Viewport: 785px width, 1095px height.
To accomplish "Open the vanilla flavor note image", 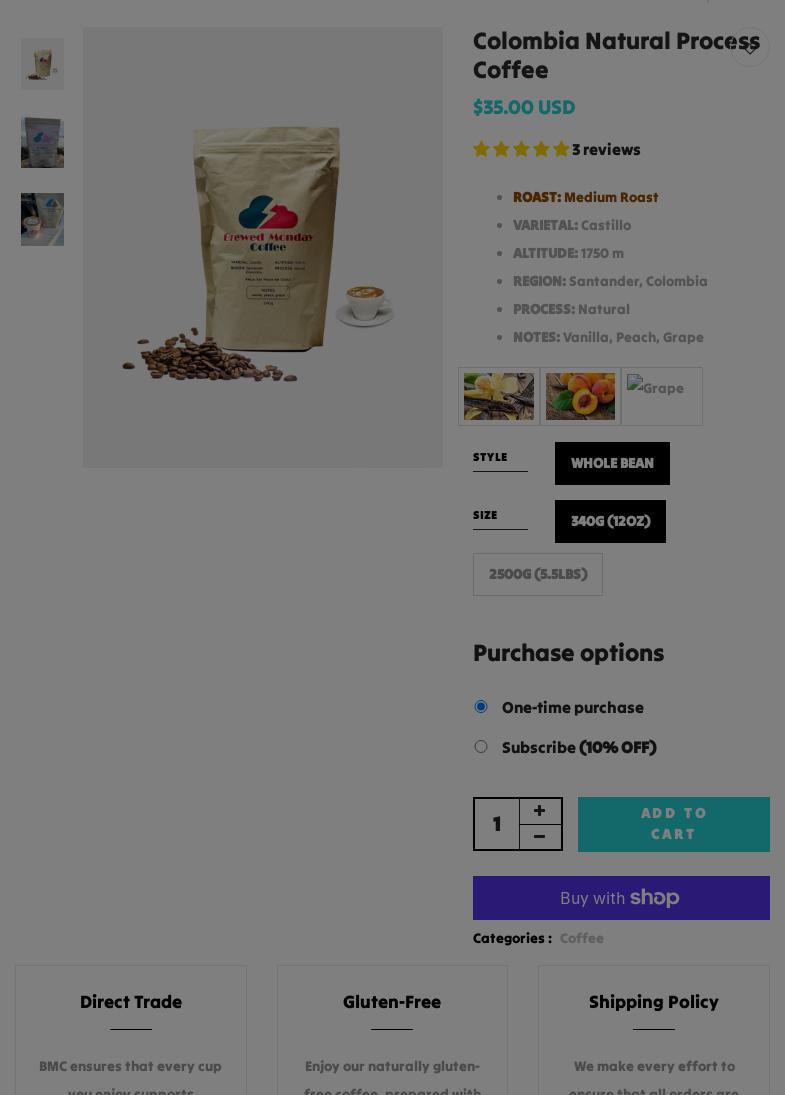I will [x=499, y=397].
